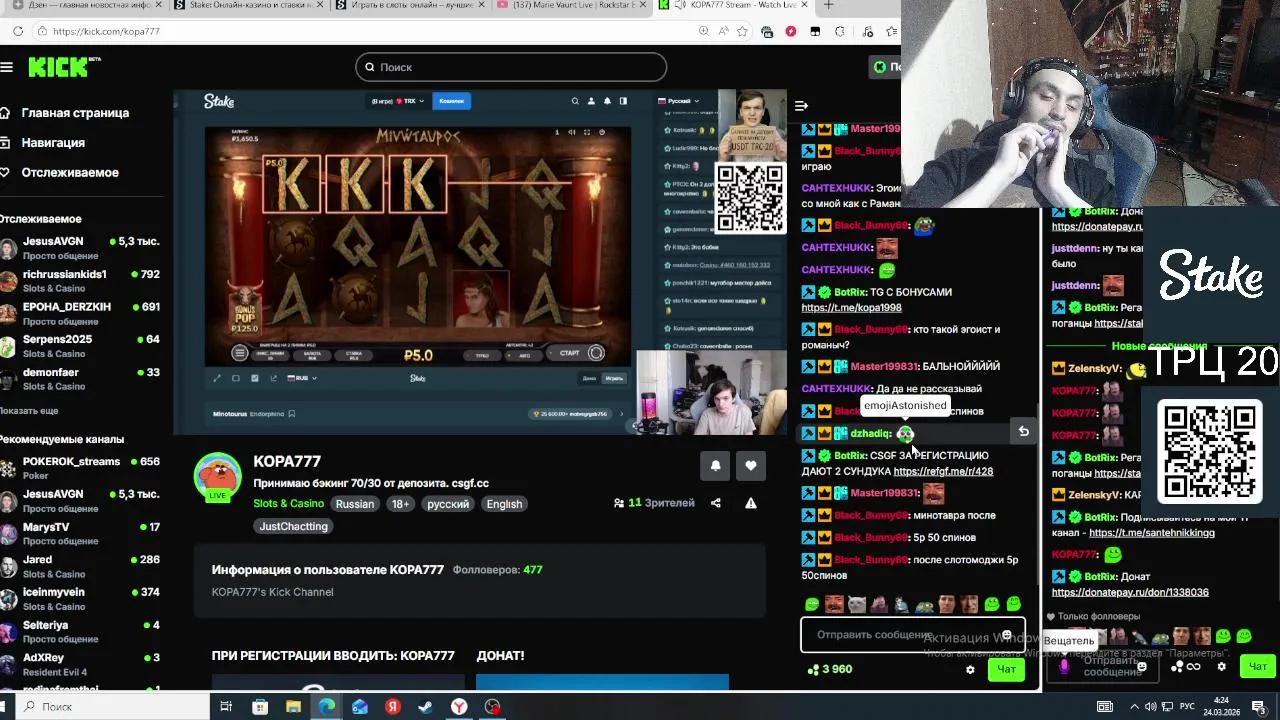Open t.me/santehnikkingg link in second chat
Image resolution: width=1280 pixels, height=720 pixels.
click(x=1152, y=533)
